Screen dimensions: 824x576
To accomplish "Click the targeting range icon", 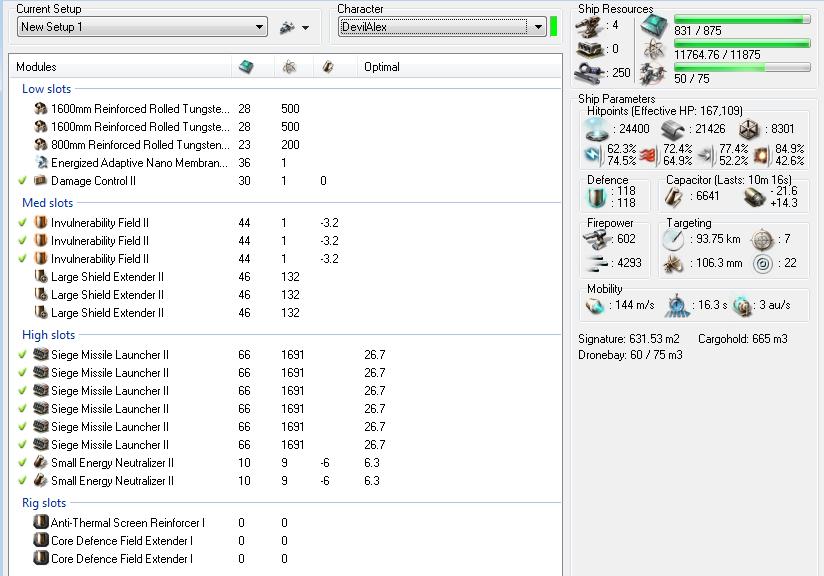I will 673,240.
